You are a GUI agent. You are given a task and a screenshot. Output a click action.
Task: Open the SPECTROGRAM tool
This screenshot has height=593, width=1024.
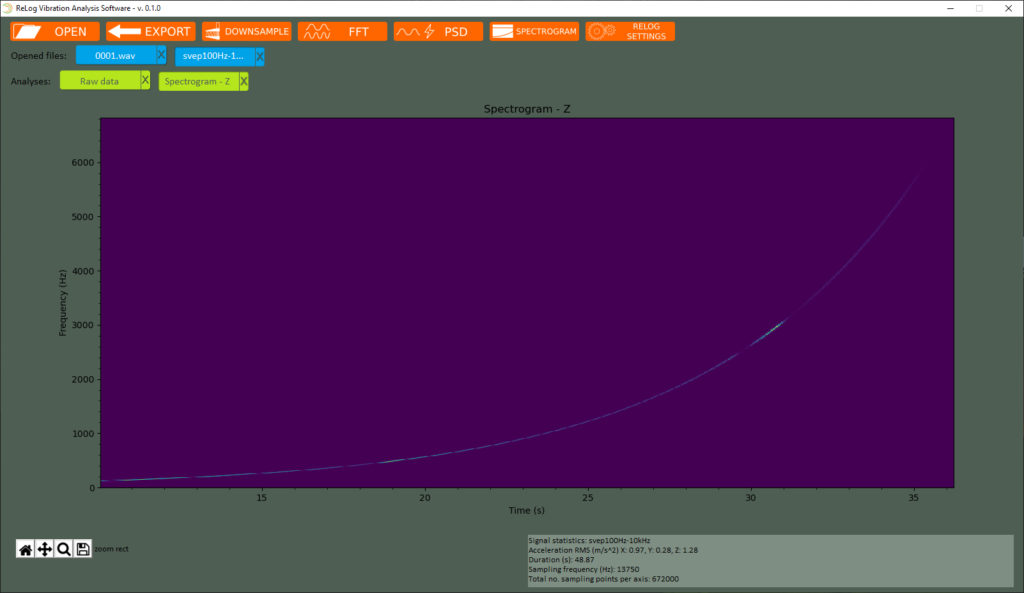pos(534,31)
